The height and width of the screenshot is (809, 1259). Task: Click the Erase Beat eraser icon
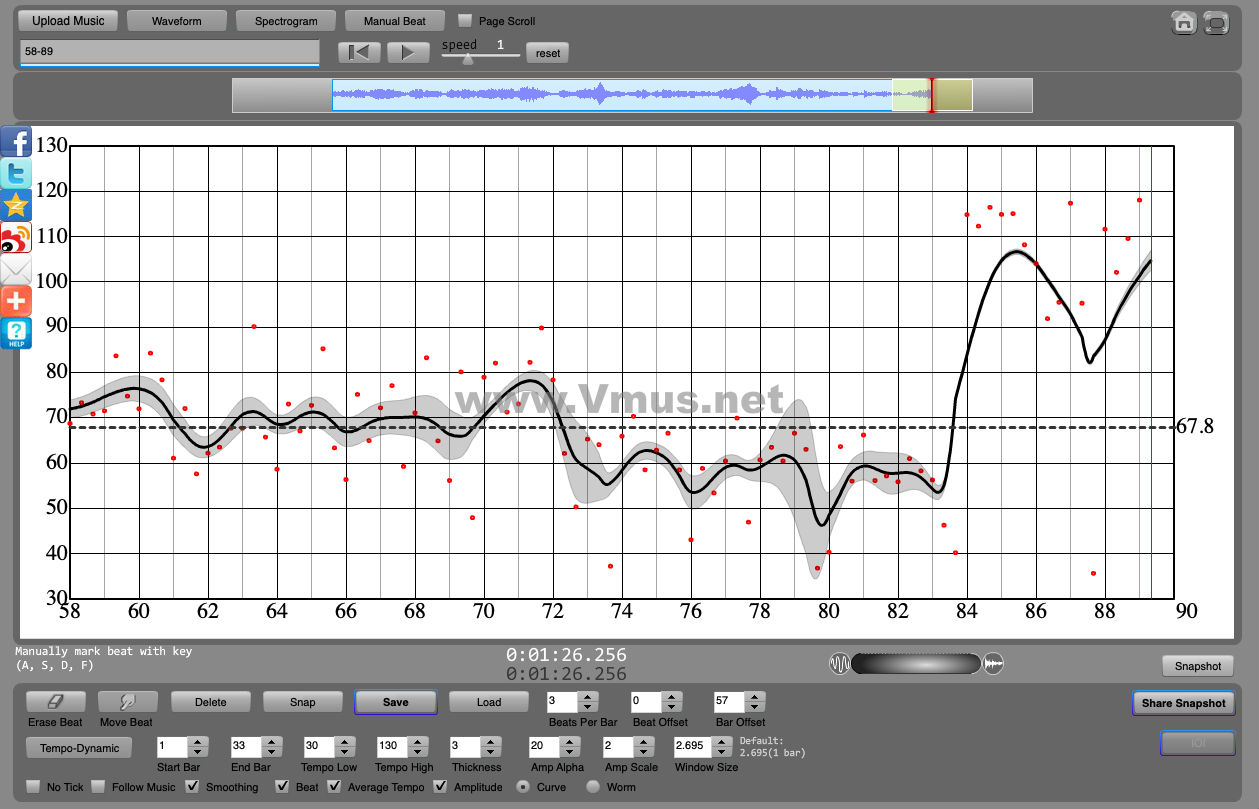click(55, 702)
